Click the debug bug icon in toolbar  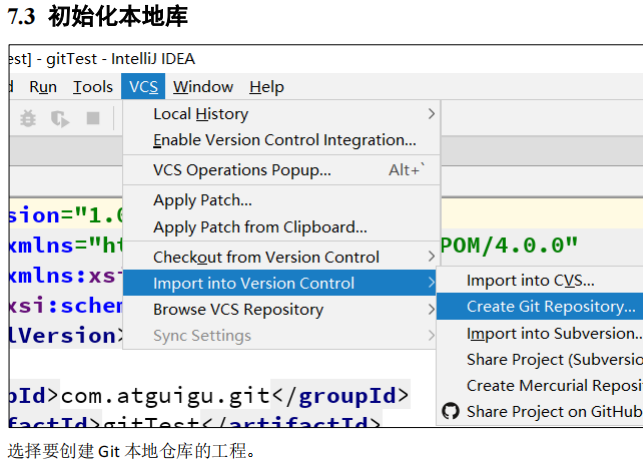28,118
